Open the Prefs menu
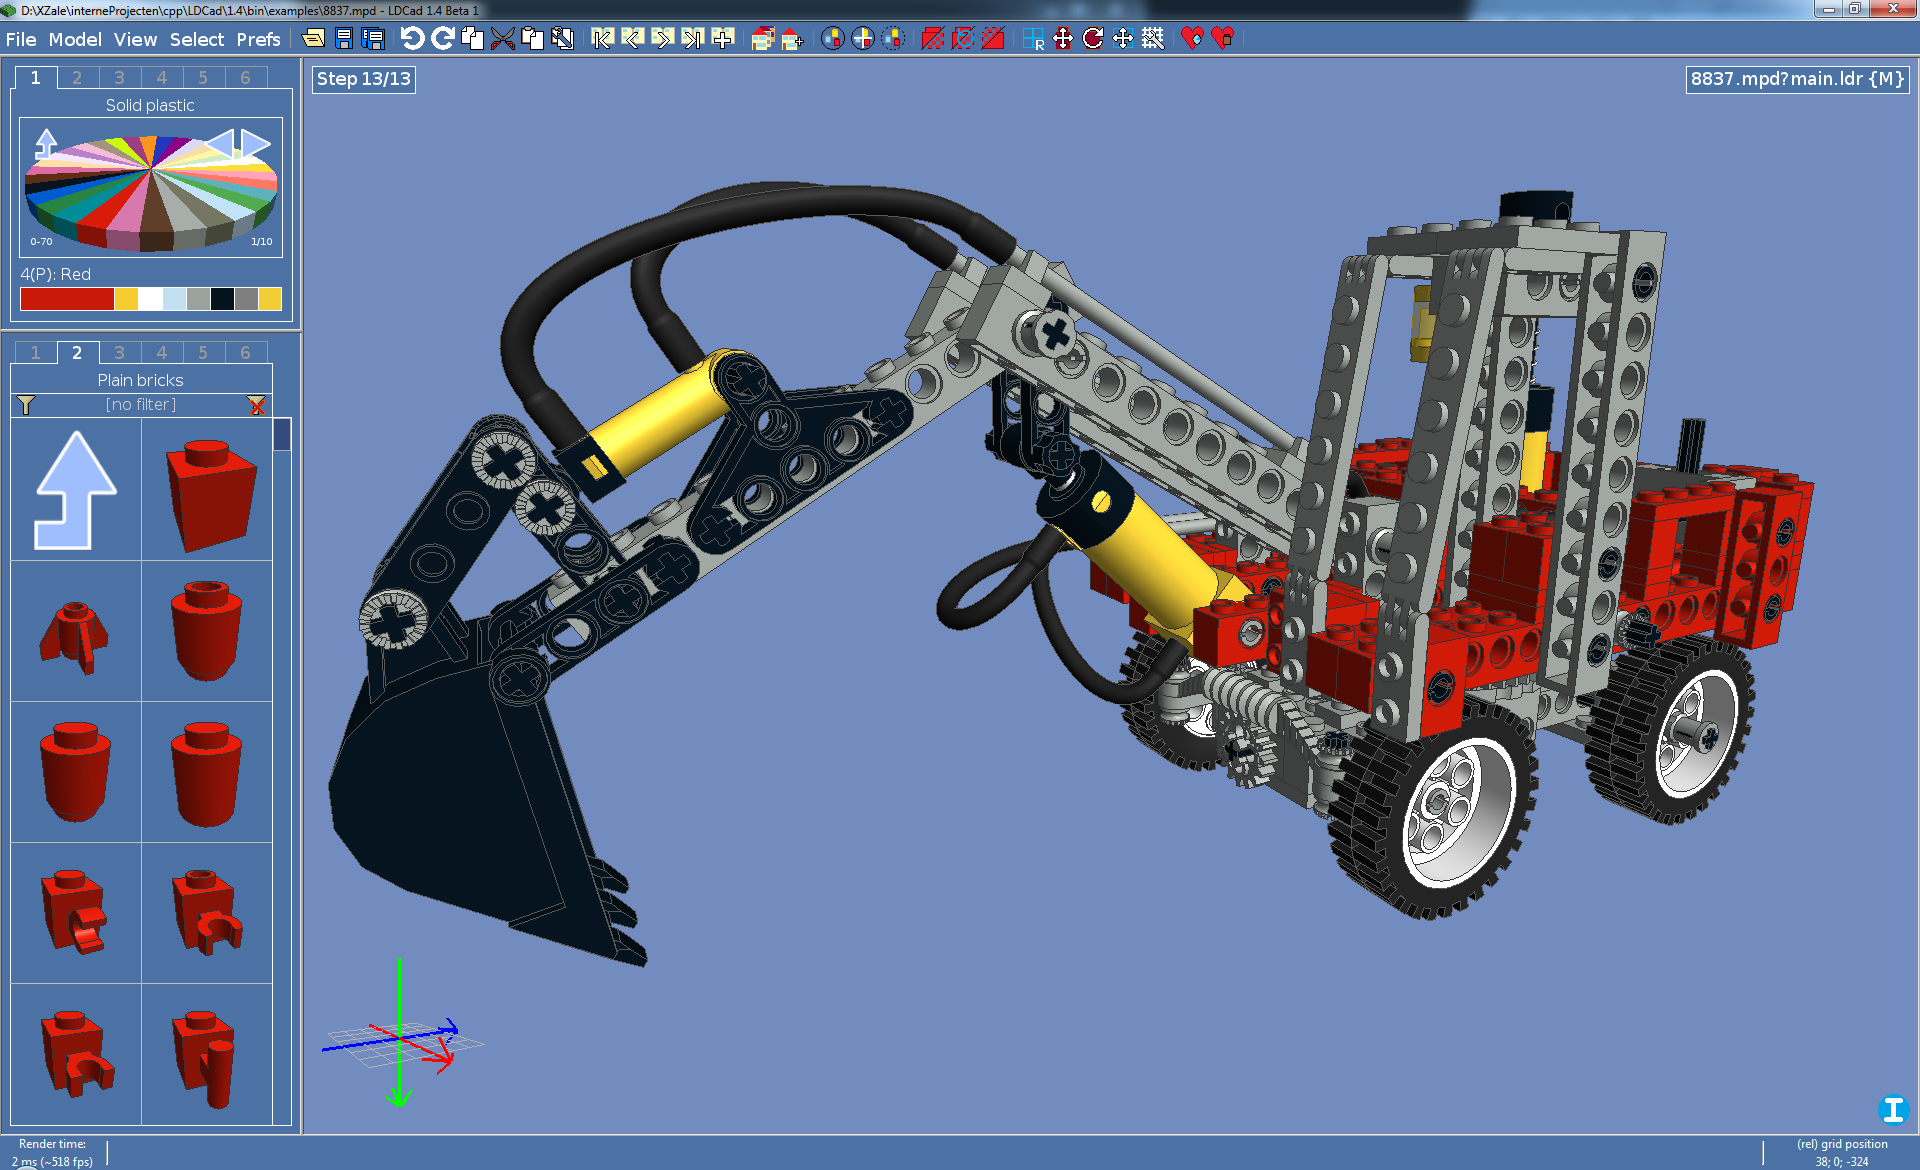Screen dimensions: 1920x1170 (x=258, y=39)
